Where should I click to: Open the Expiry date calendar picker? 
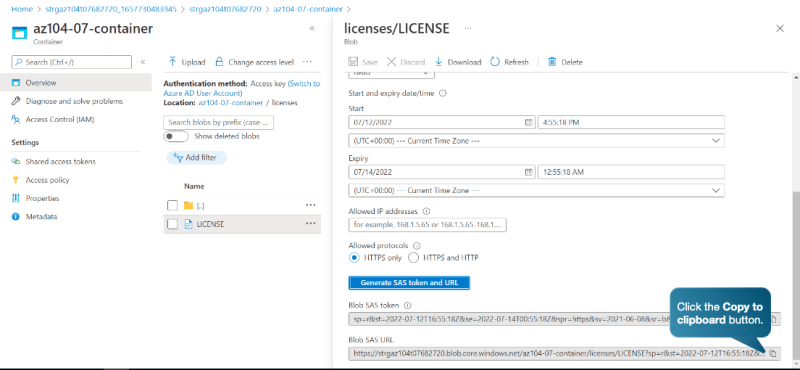point(529,172)
